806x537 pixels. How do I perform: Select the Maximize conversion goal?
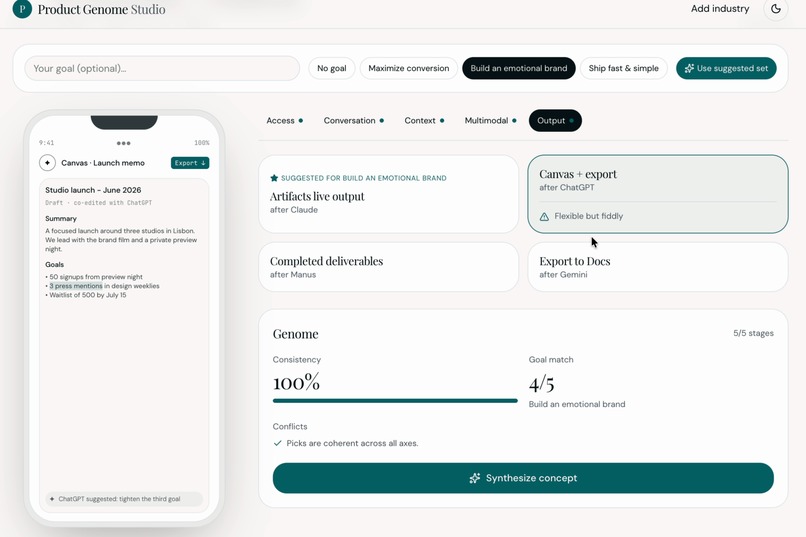[409, 68]
